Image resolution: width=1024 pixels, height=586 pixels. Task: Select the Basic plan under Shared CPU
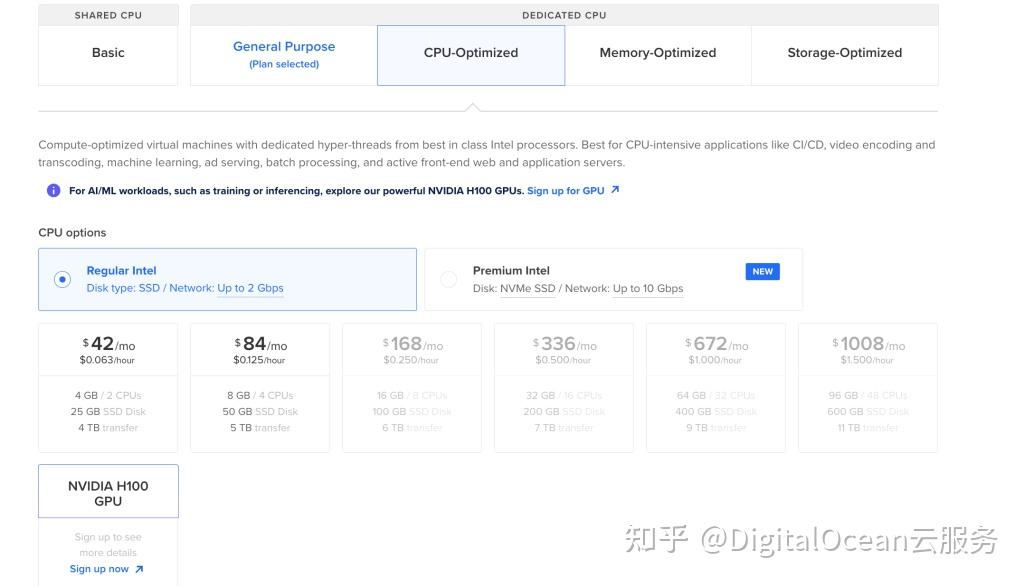(108, 52)
